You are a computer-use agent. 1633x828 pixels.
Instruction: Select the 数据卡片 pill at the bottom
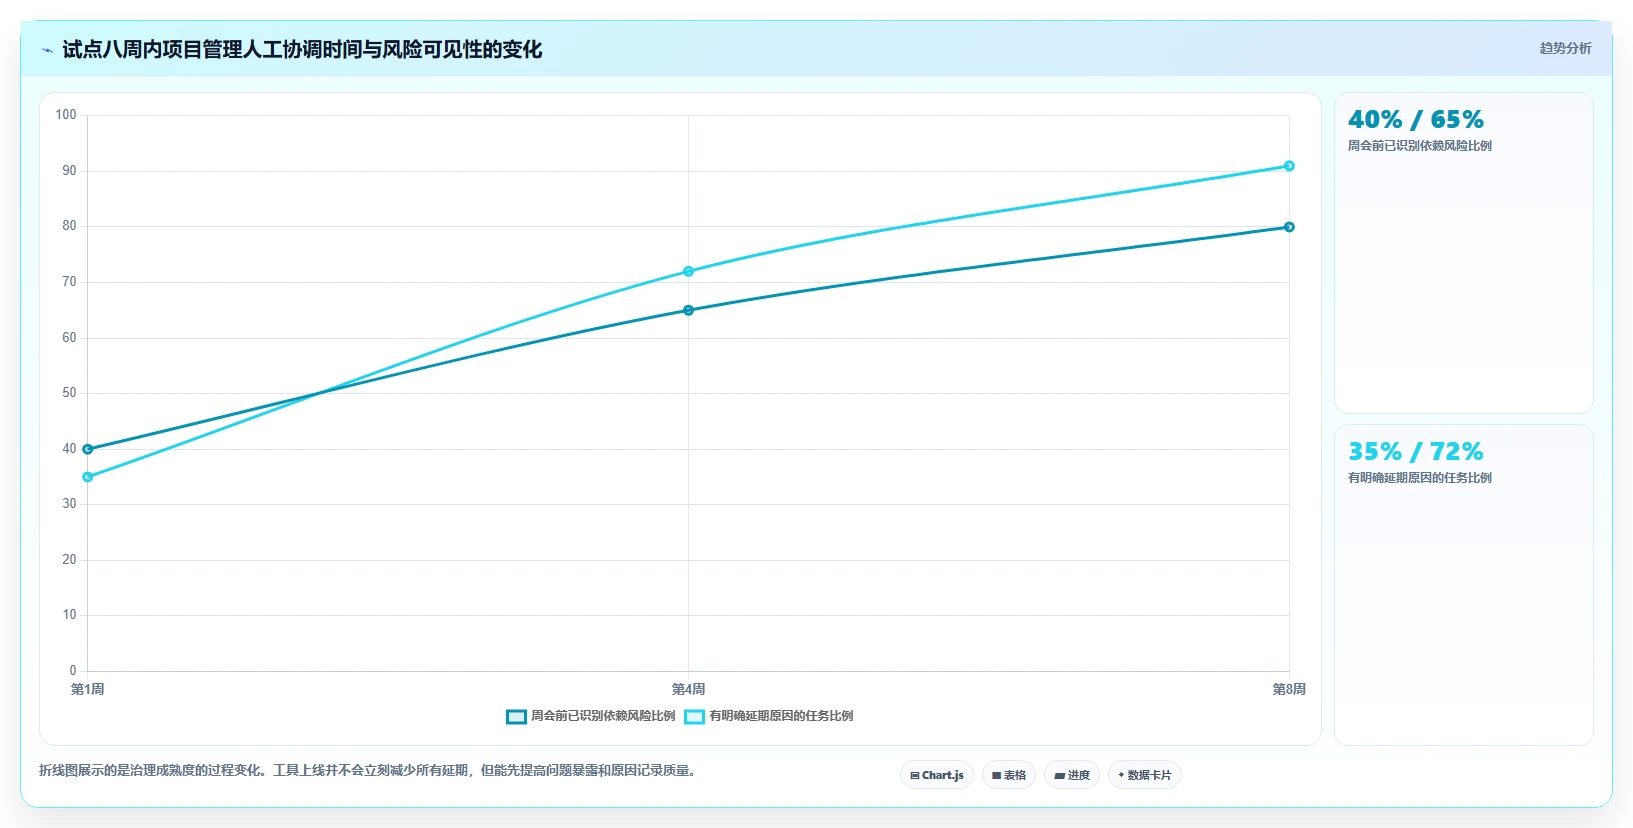point(1145,775)
